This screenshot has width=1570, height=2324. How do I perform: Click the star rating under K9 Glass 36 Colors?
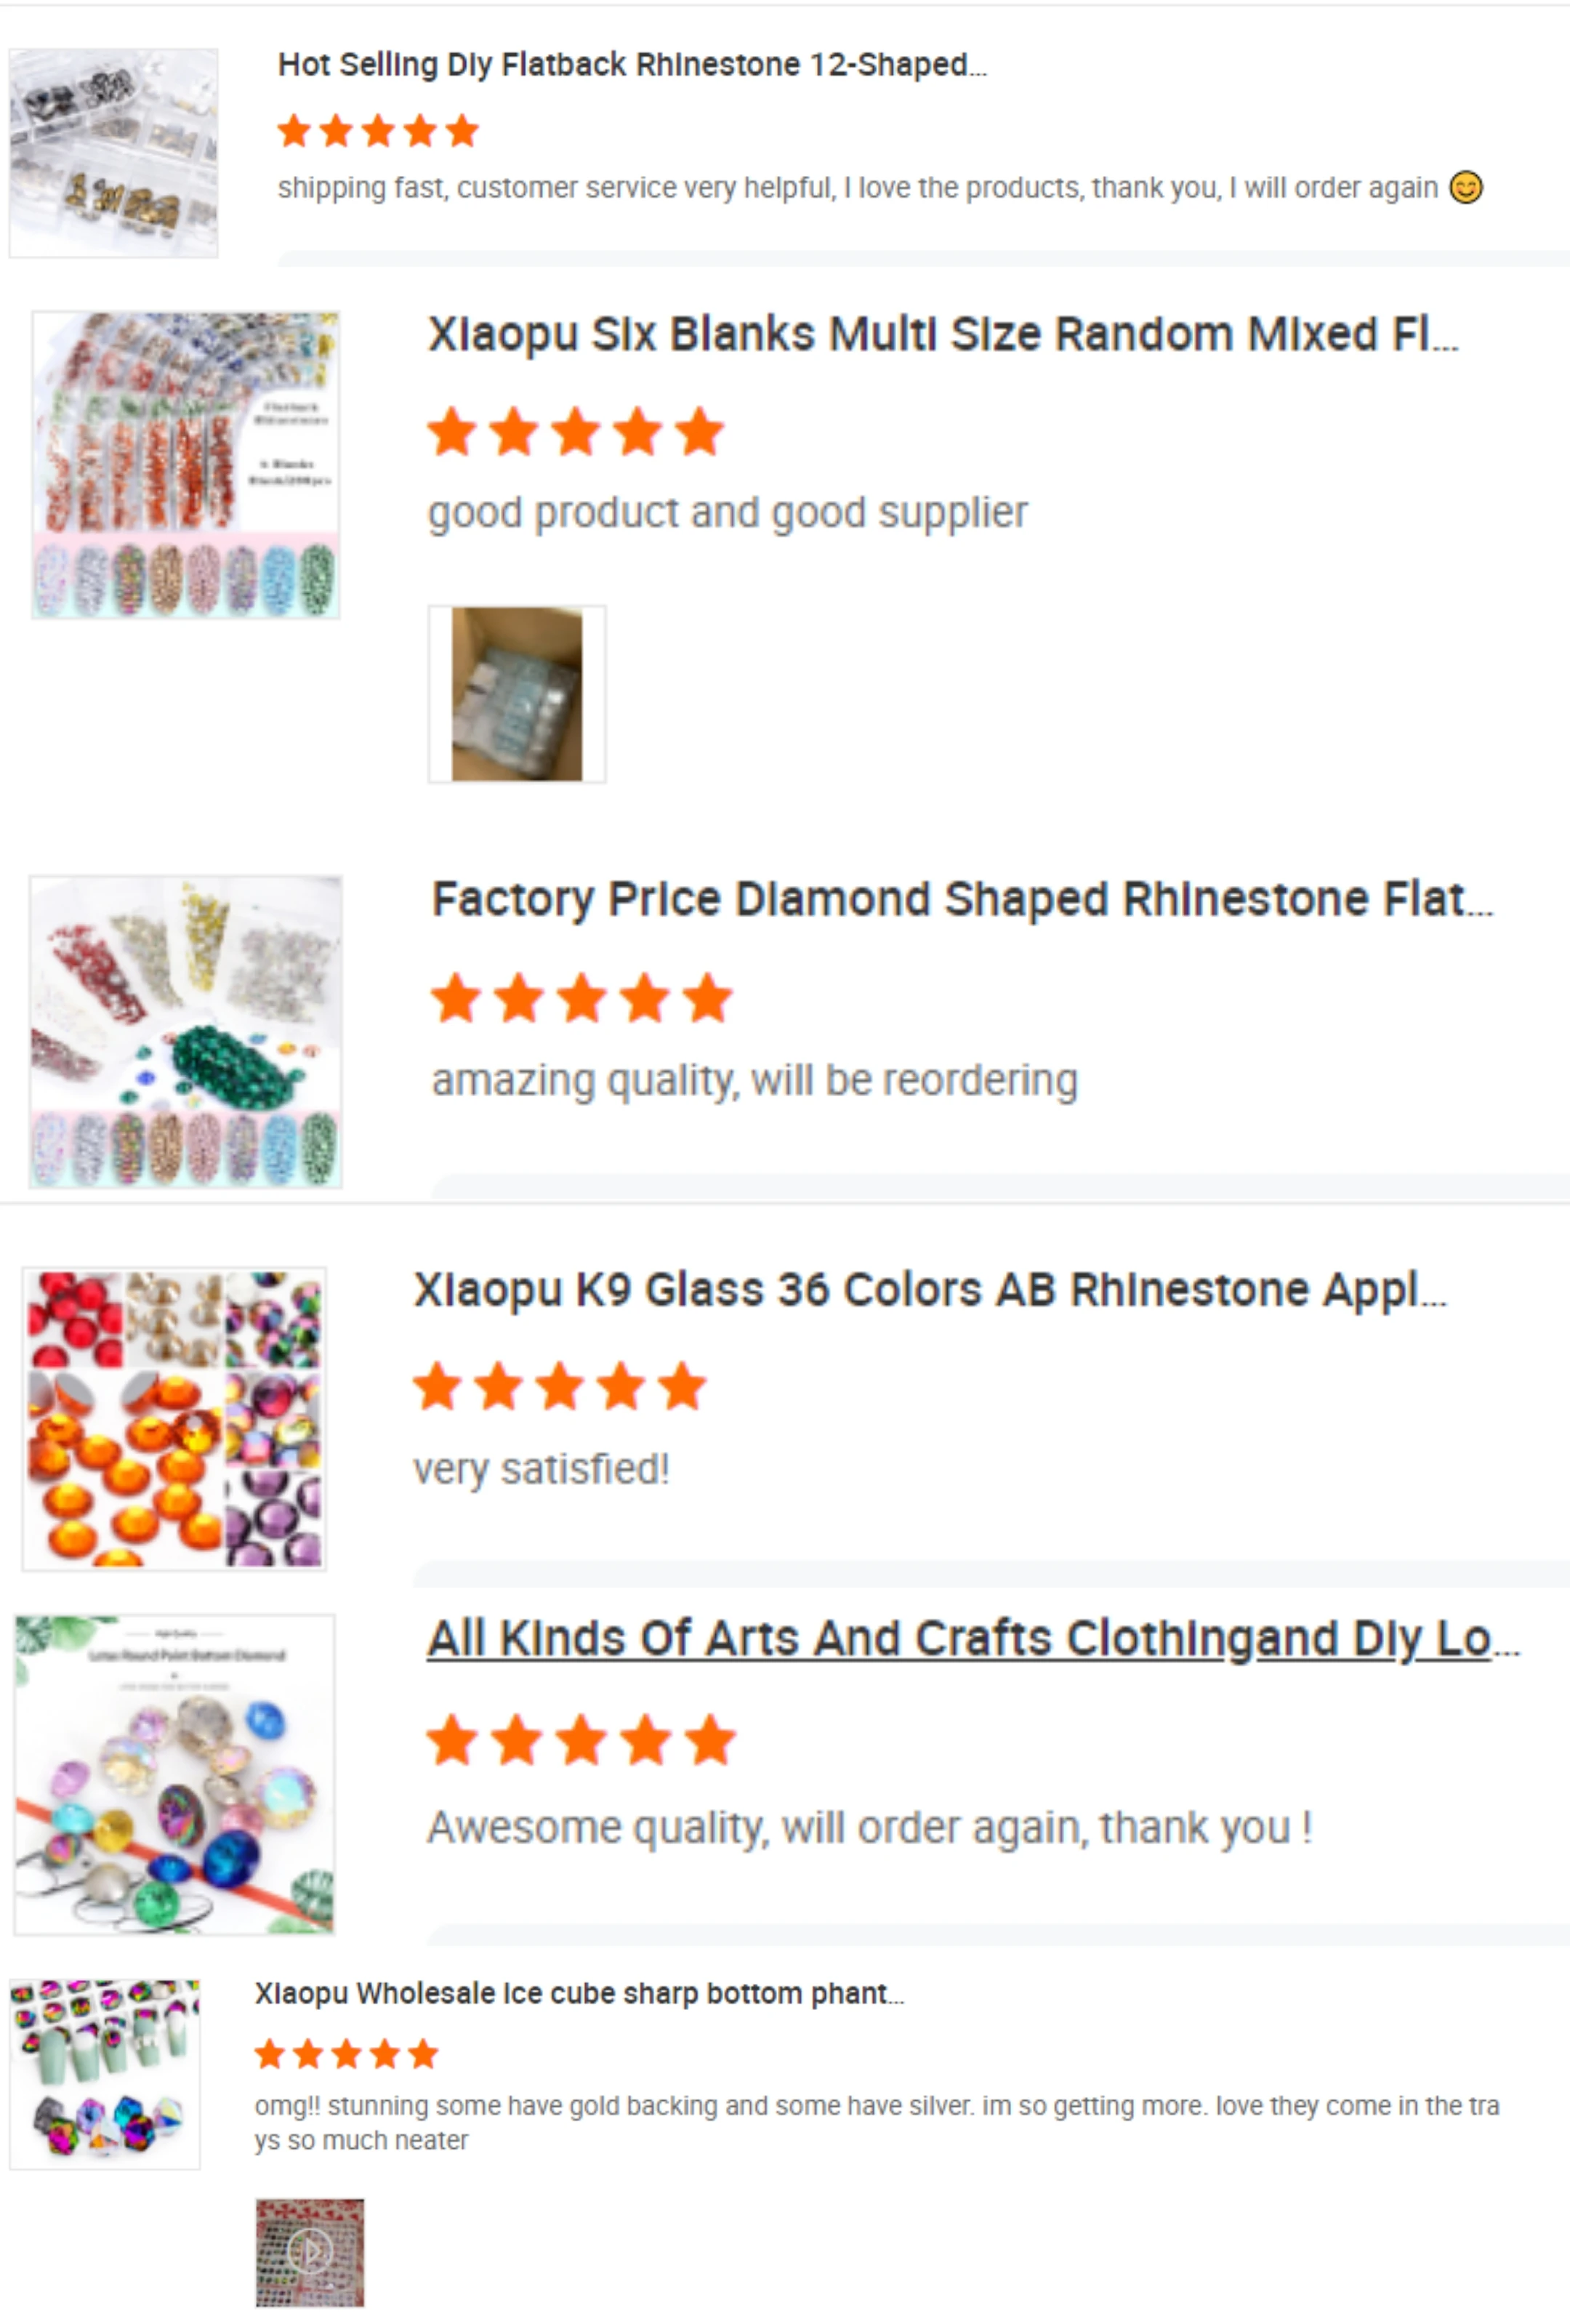coord(560,1388)
